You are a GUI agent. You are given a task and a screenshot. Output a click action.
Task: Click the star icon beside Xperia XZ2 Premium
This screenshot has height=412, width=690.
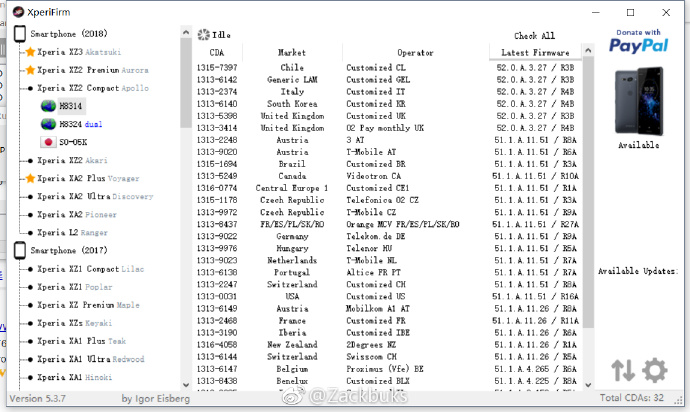pos(30,70)
